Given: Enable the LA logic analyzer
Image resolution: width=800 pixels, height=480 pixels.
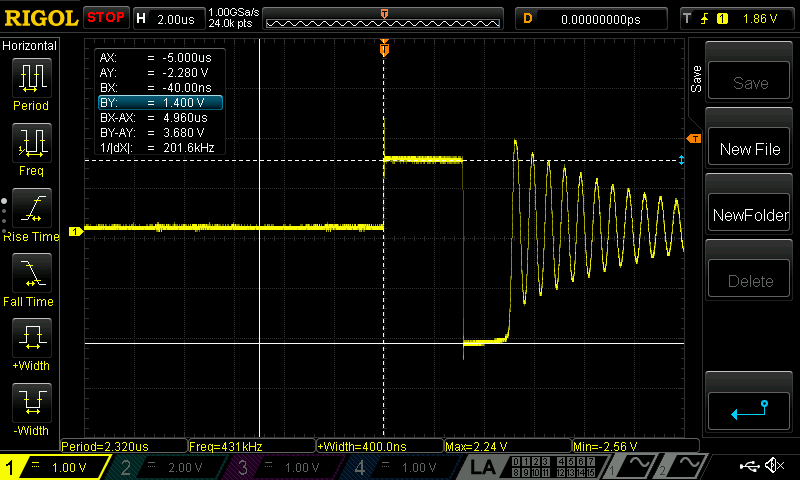Looking at the screenshot, I should 483,467.
